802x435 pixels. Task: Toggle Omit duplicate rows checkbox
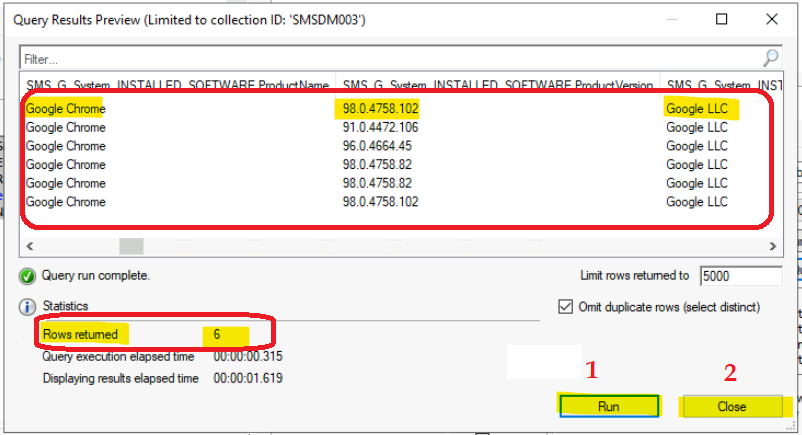(x=565, y=307)
